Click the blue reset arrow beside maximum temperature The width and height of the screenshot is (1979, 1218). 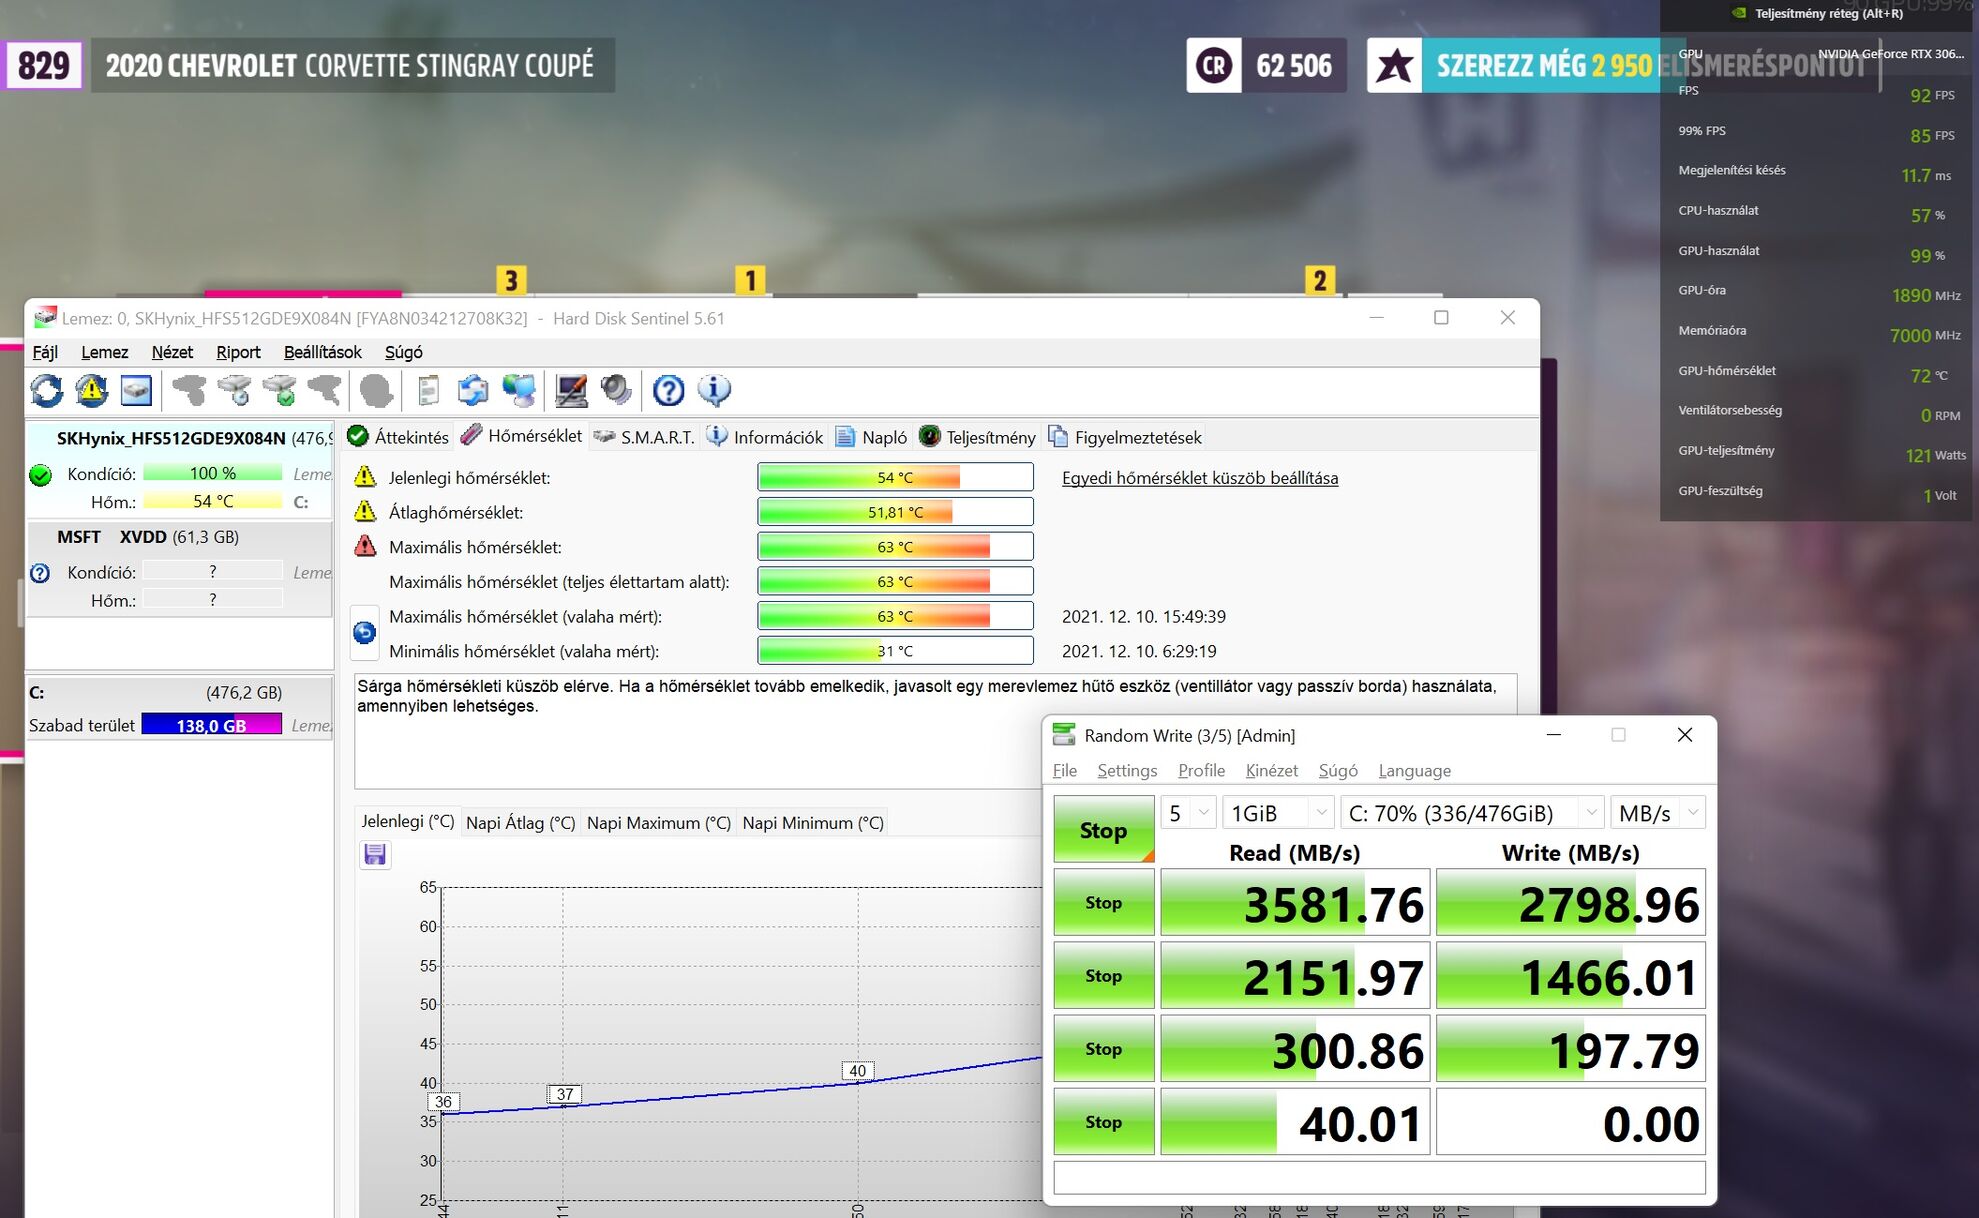click(x=364, y=632)
